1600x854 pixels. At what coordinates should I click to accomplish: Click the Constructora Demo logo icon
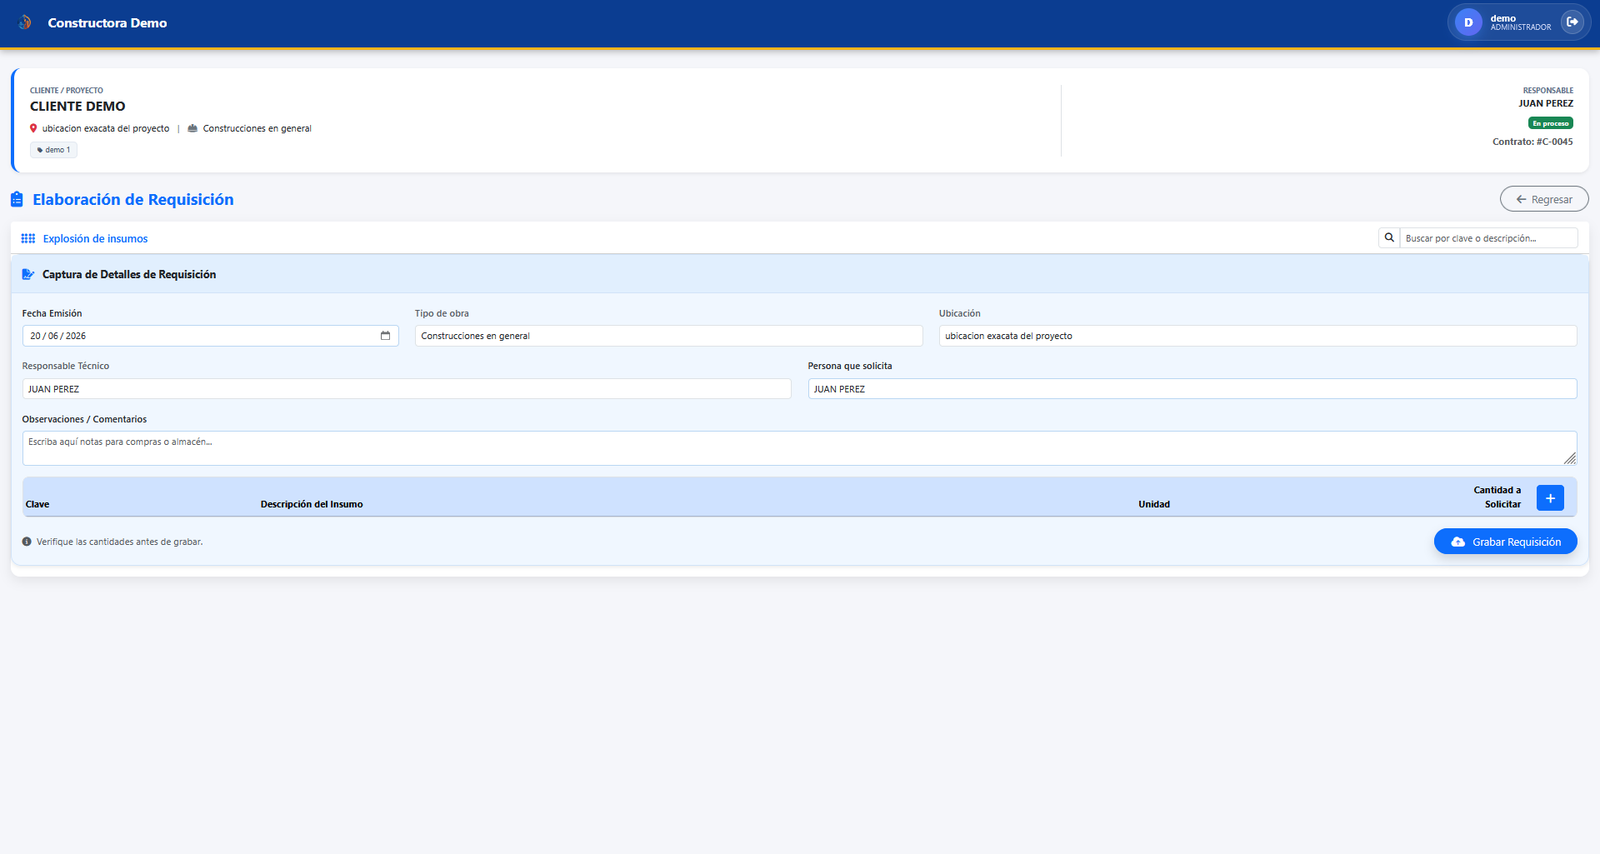point(25,22)
